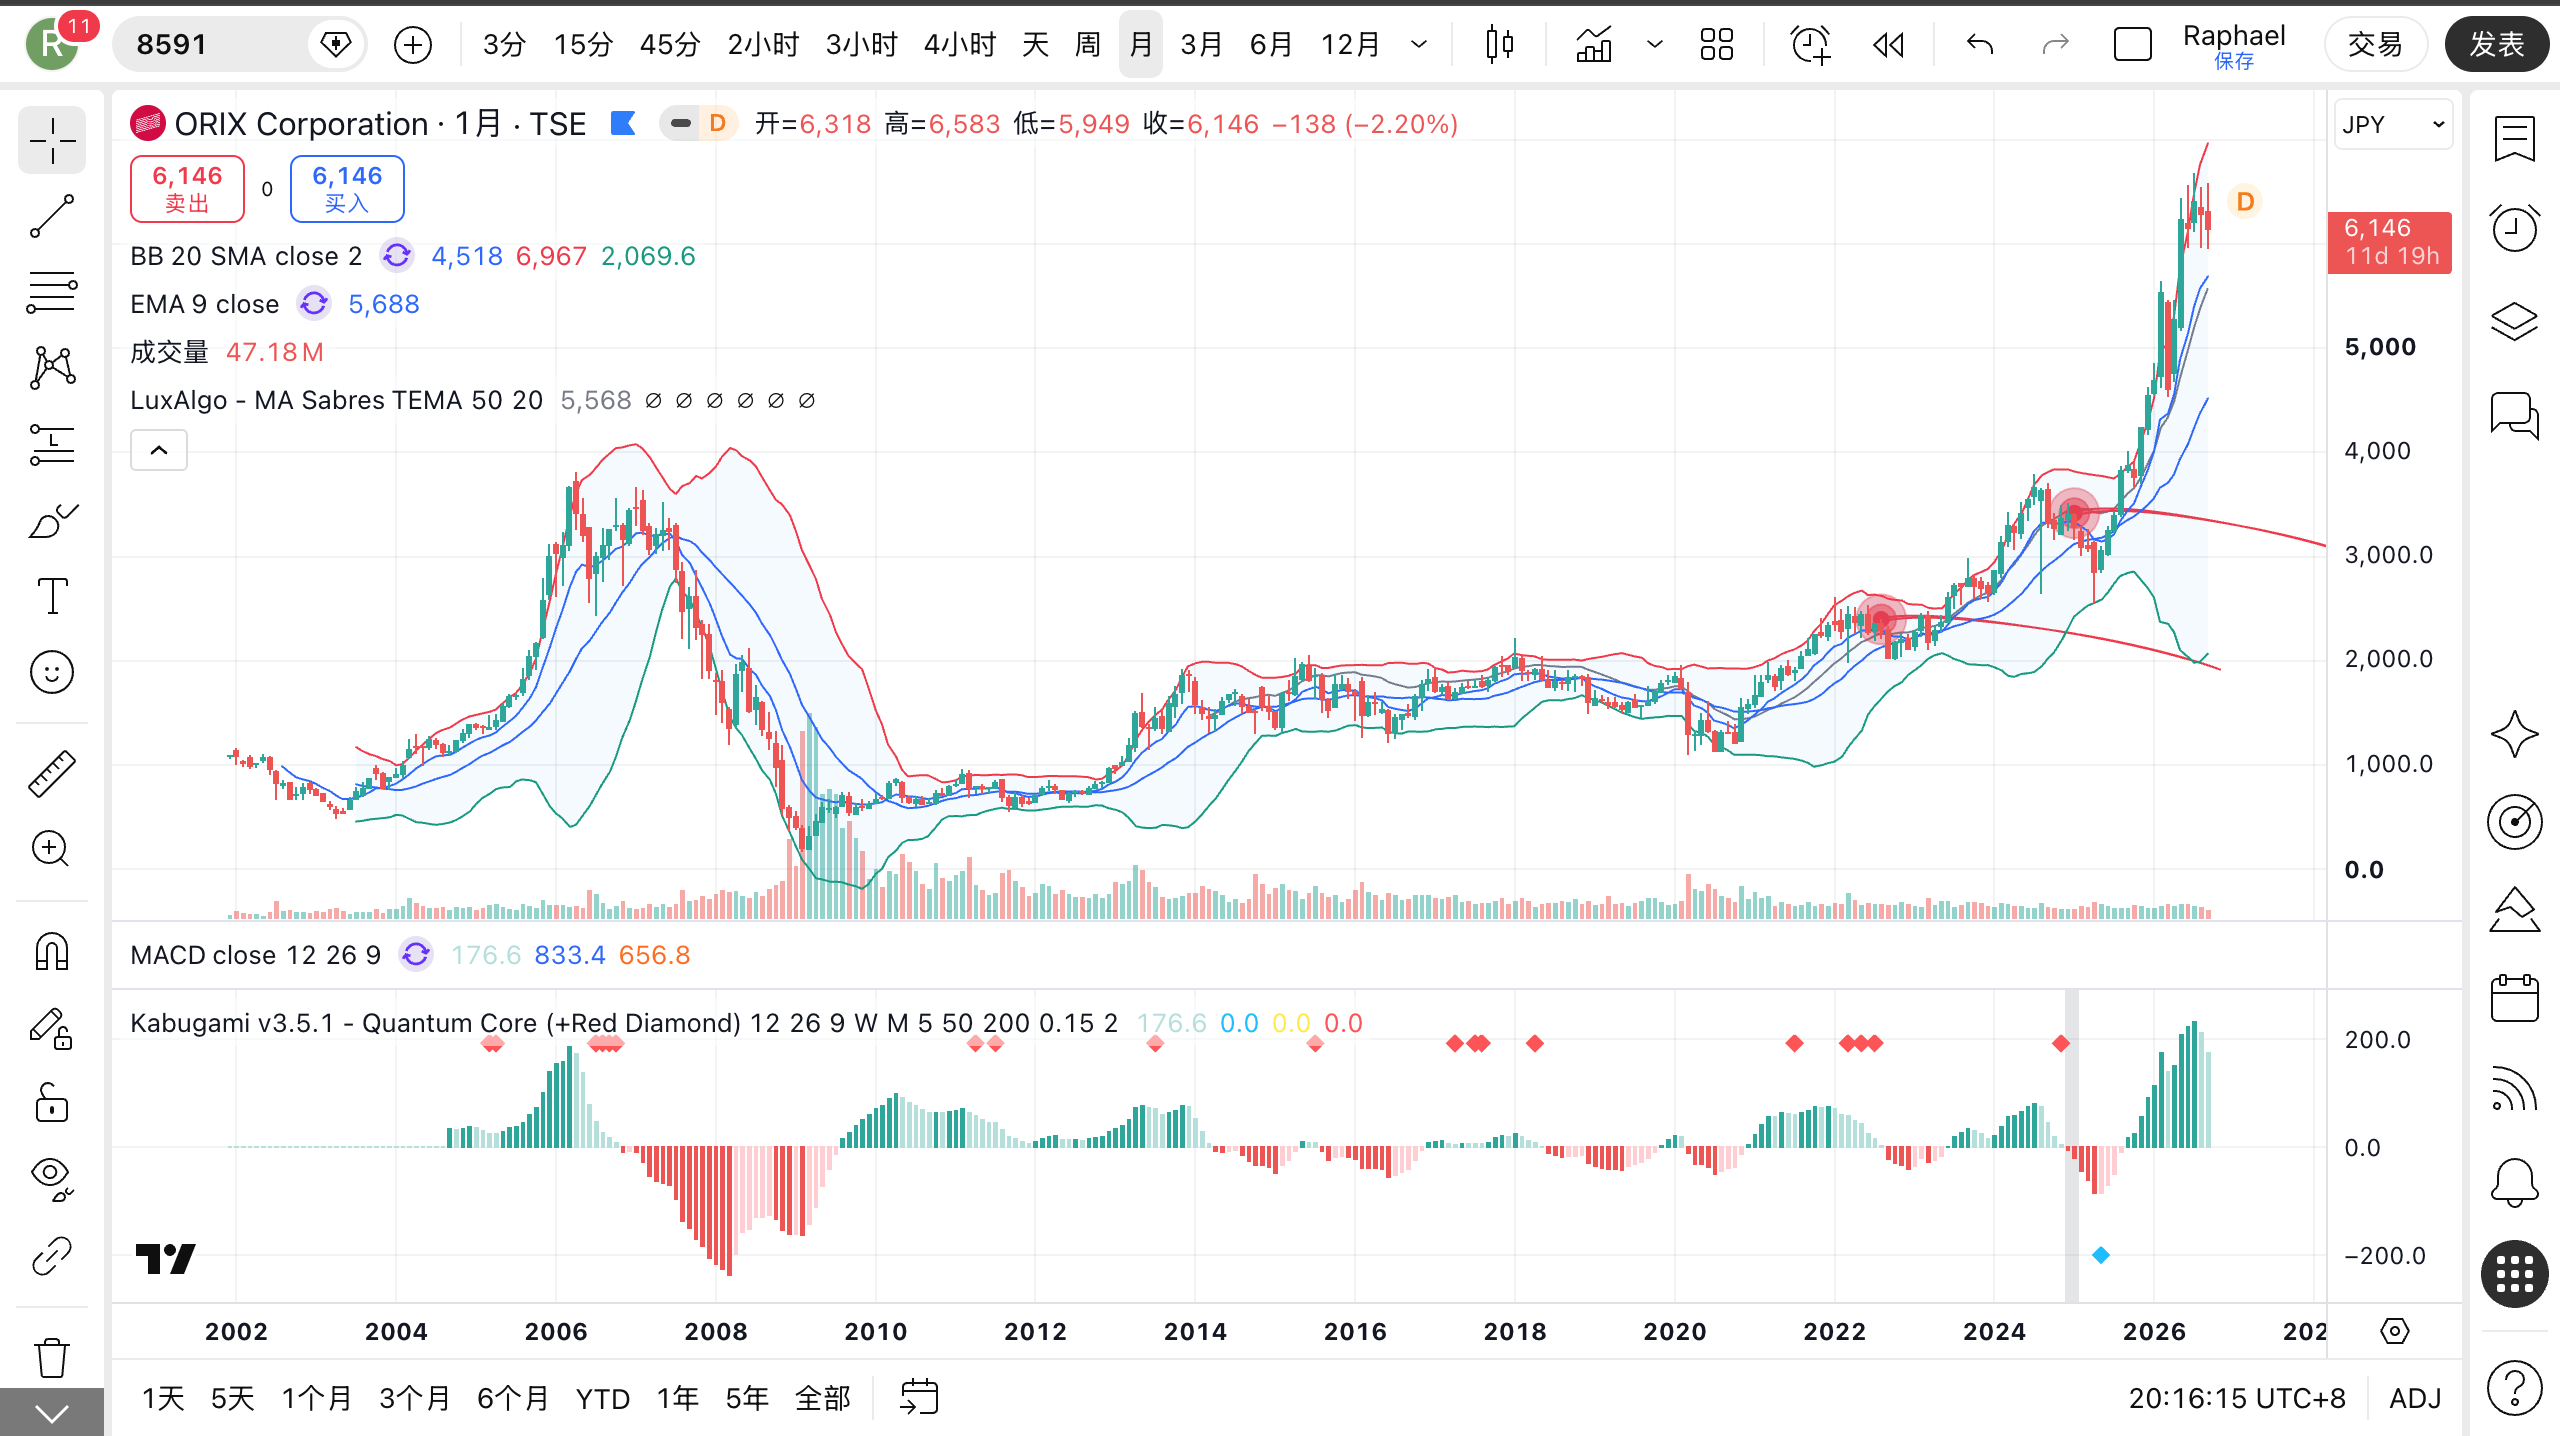The image size is (2560, 1436).
Task: Select the text annotation tool
Action: [52, 597]
